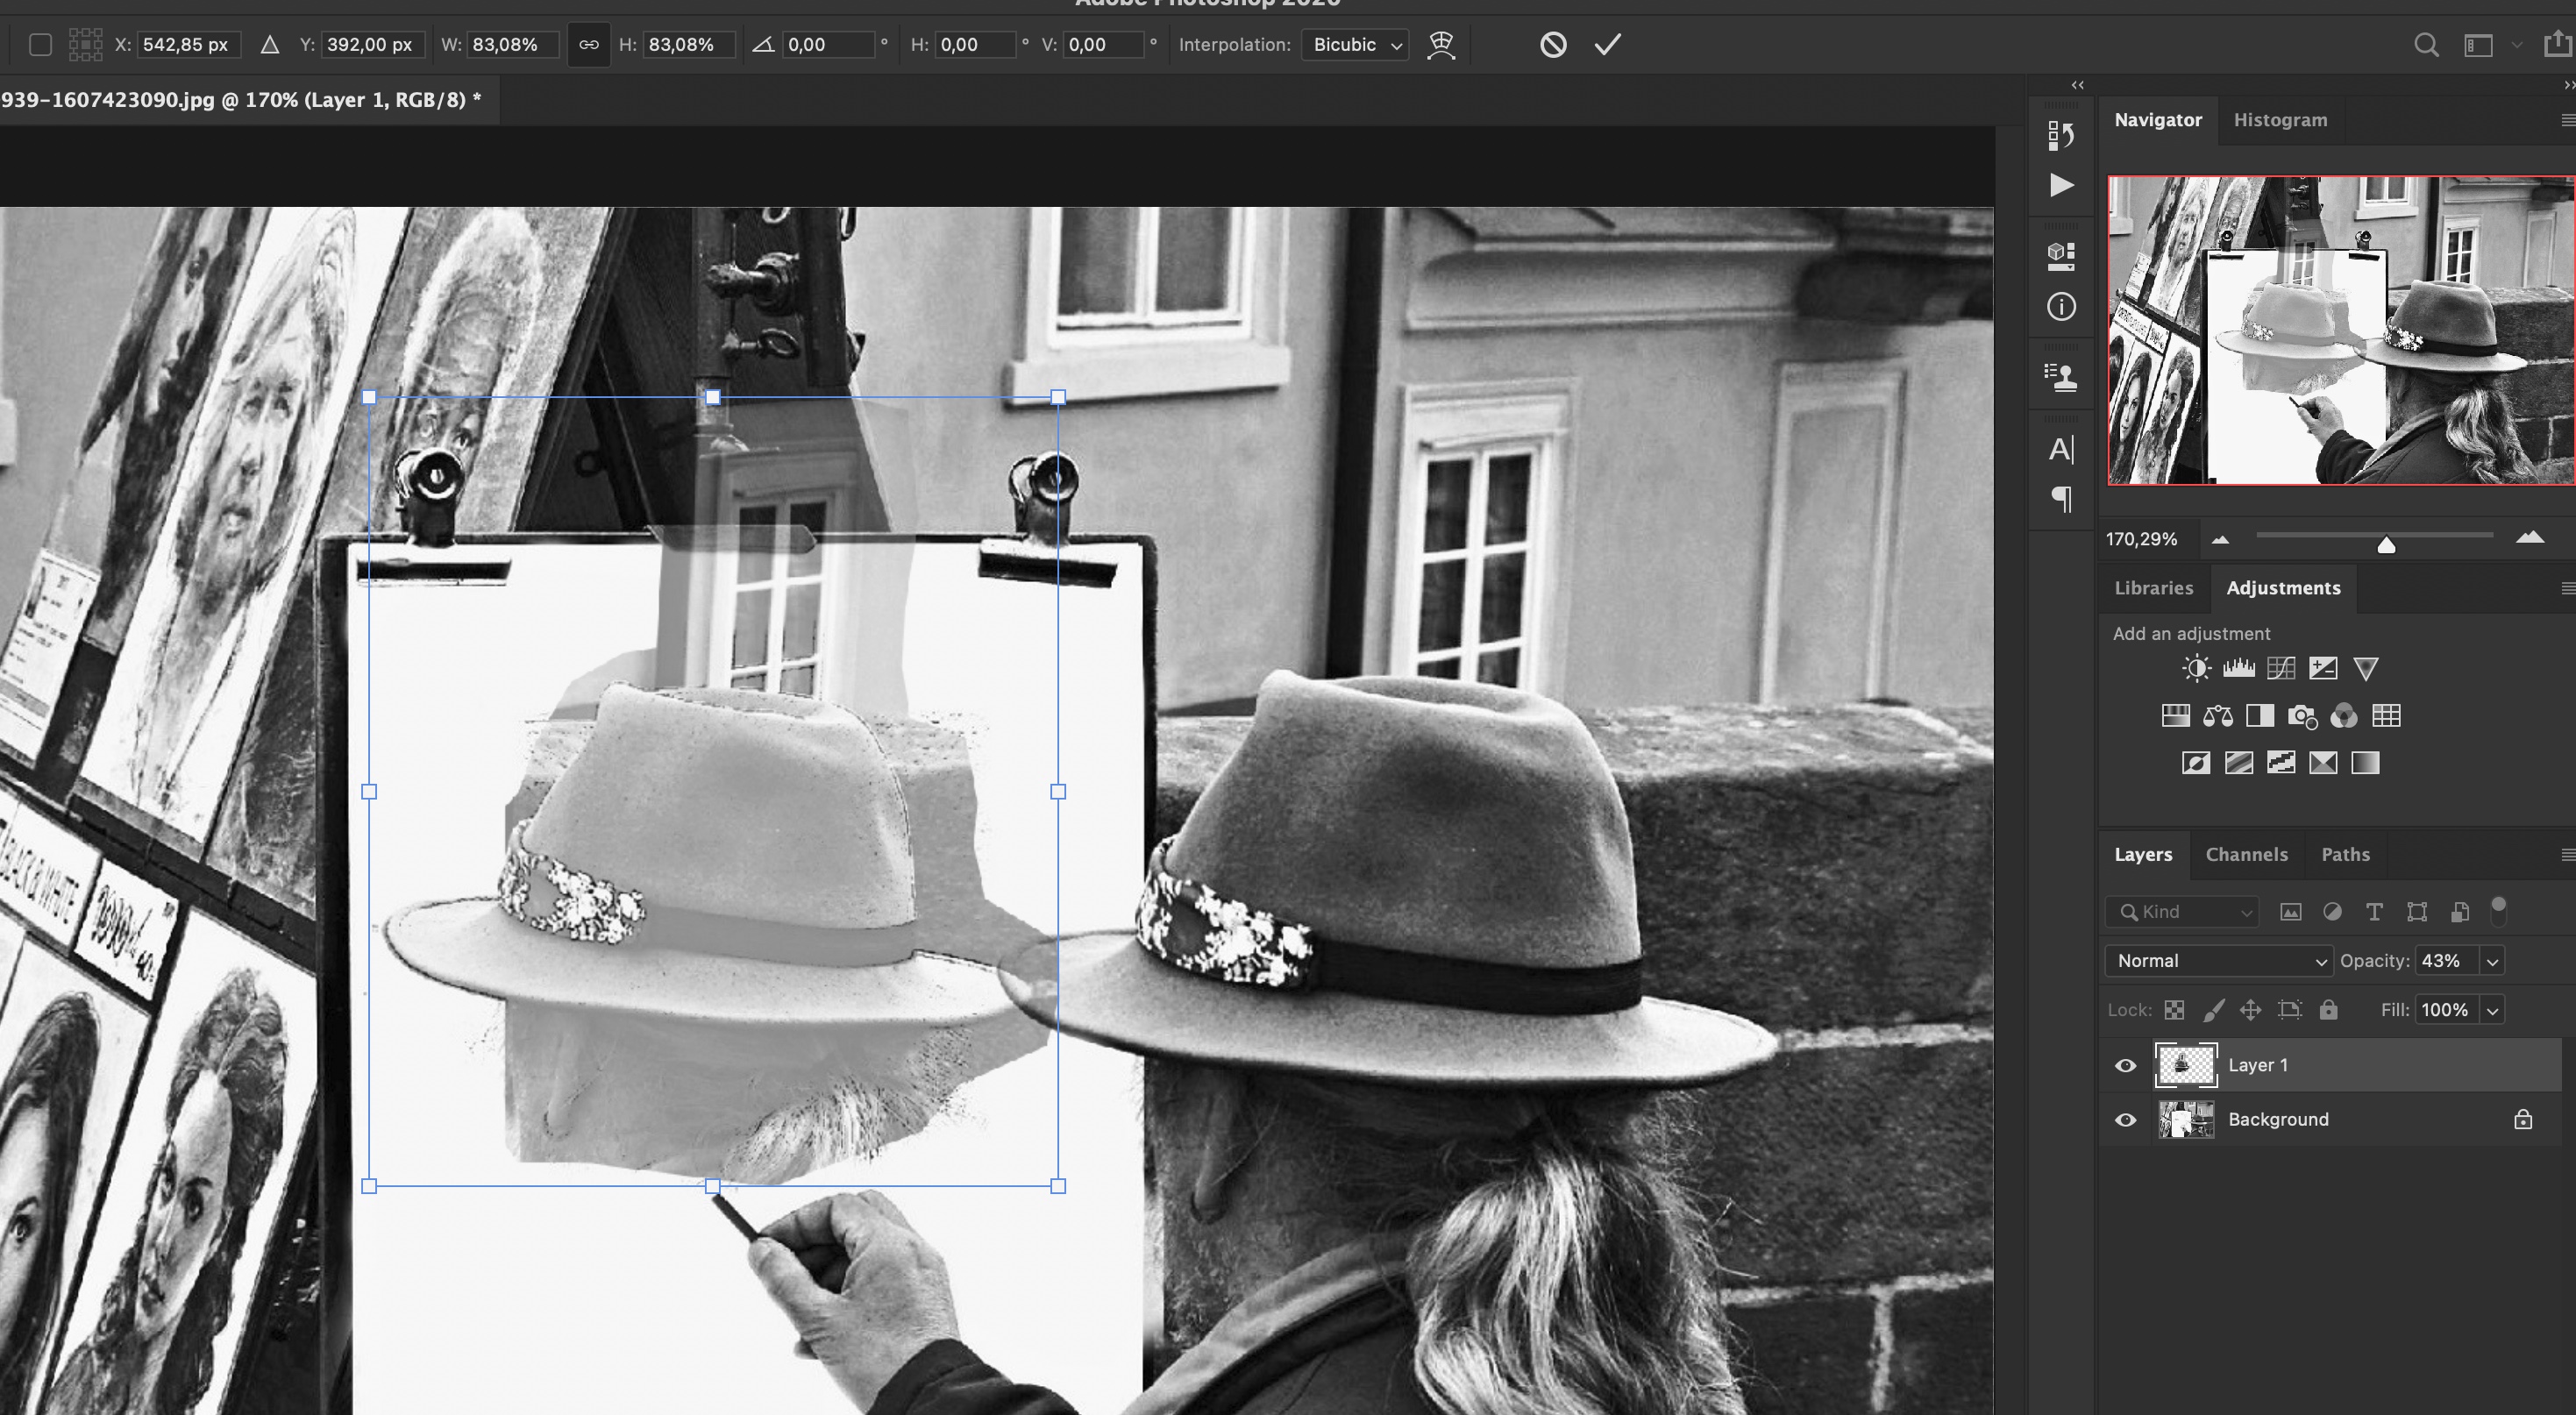Image resolution: width=2576 pixels, height=1415 pixels.
Task: Add a Vibrance adjustment
Action: coord(2365,669)
